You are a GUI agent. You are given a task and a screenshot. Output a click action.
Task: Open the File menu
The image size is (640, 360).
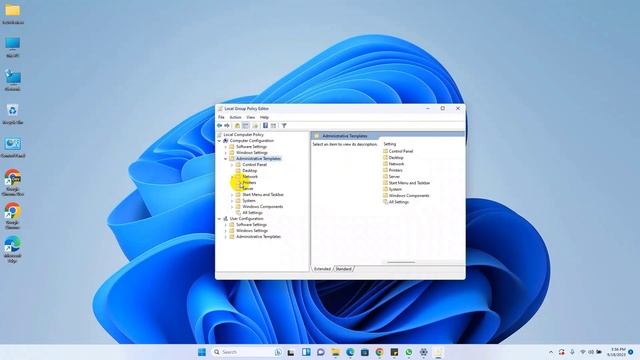(221, 118)
